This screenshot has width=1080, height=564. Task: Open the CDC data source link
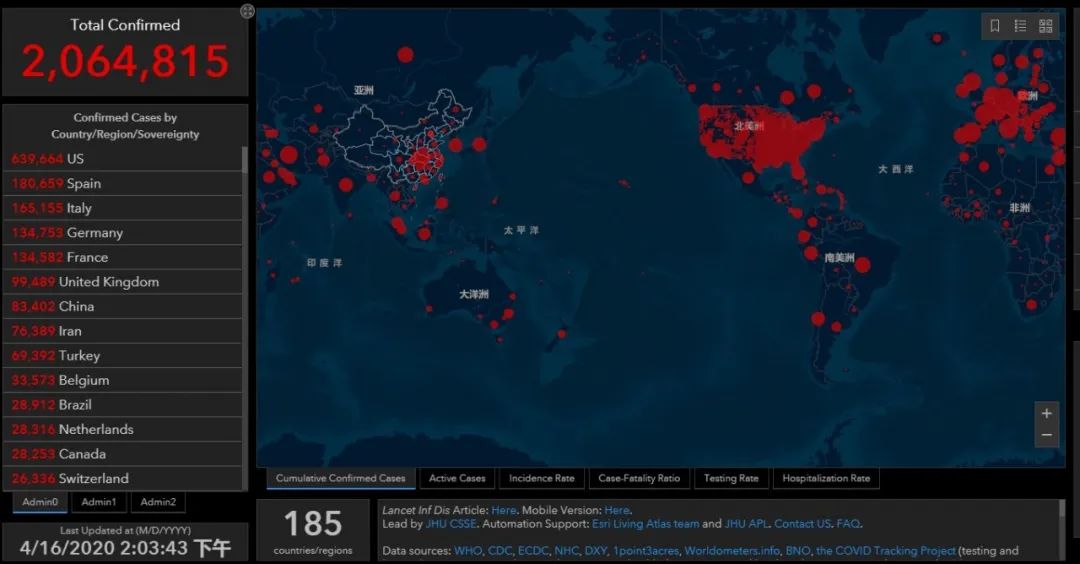pyautogui.click(x=500, y=551)
